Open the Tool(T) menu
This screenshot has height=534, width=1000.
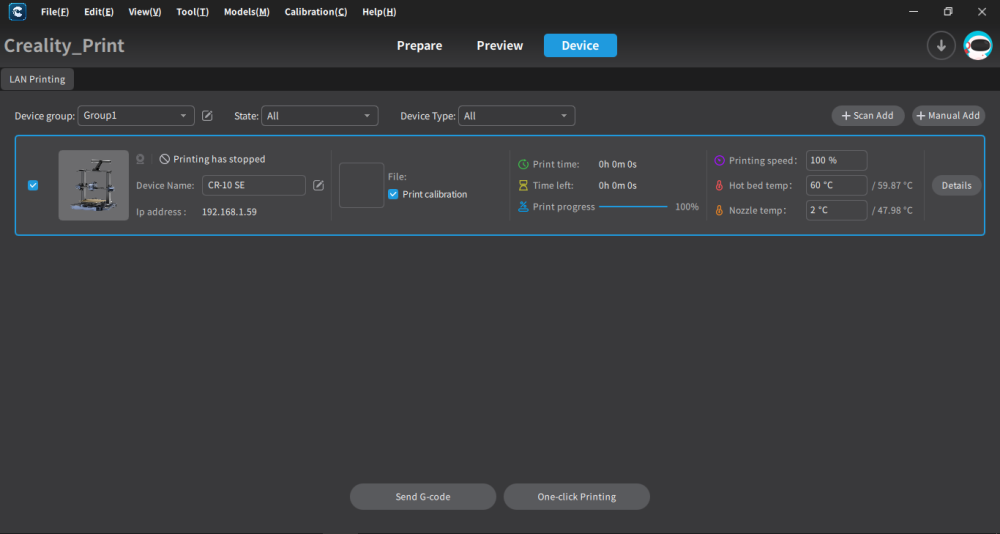pyautogui.click(x=193, y=12)
